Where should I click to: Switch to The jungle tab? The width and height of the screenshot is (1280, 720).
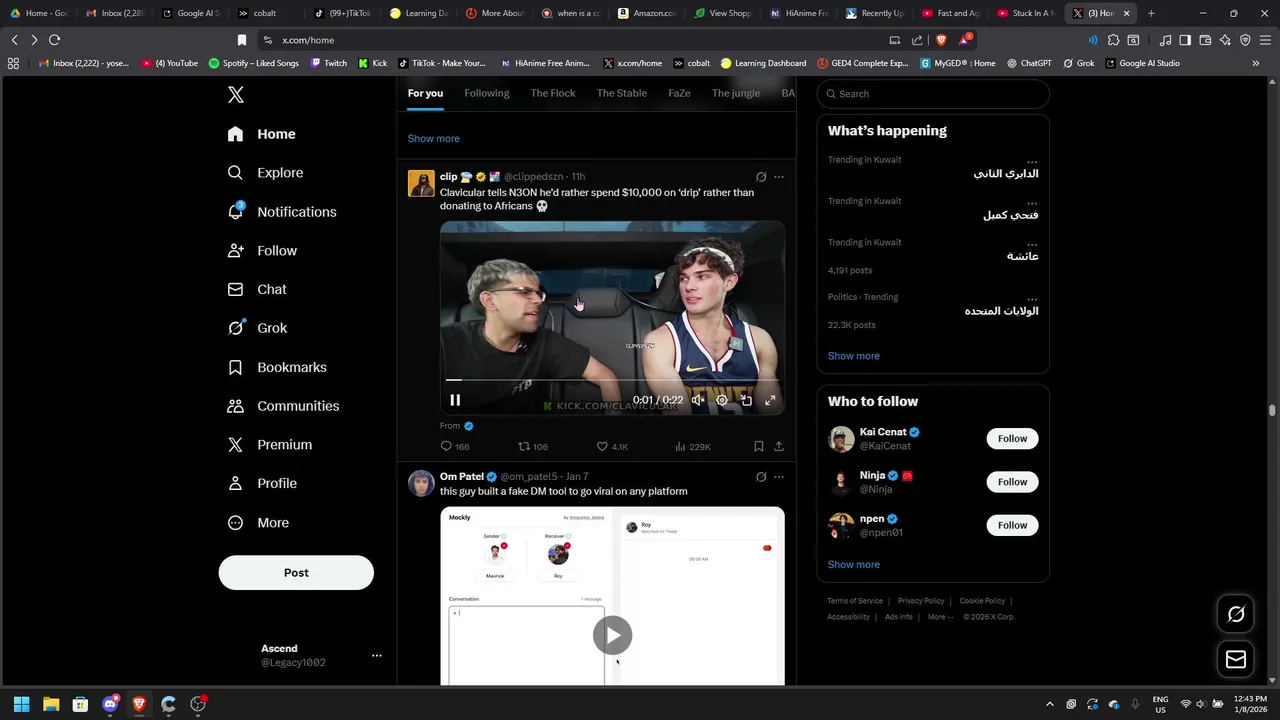click(736, 93)
